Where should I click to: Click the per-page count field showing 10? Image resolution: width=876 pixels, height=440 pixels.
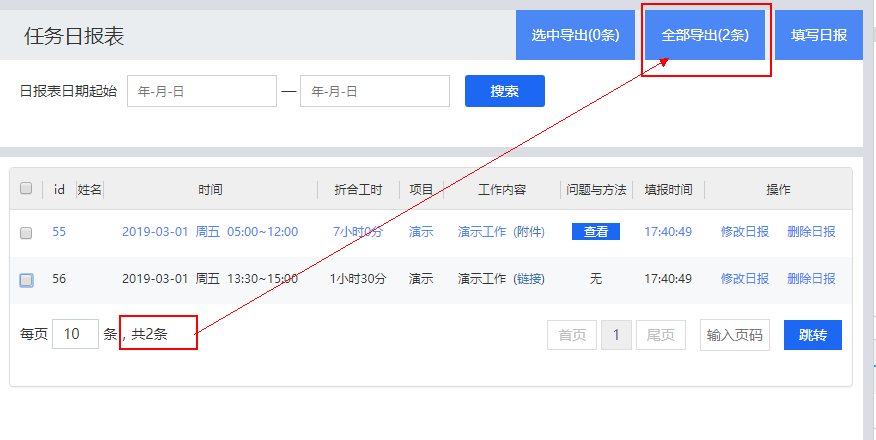[75, 334]
